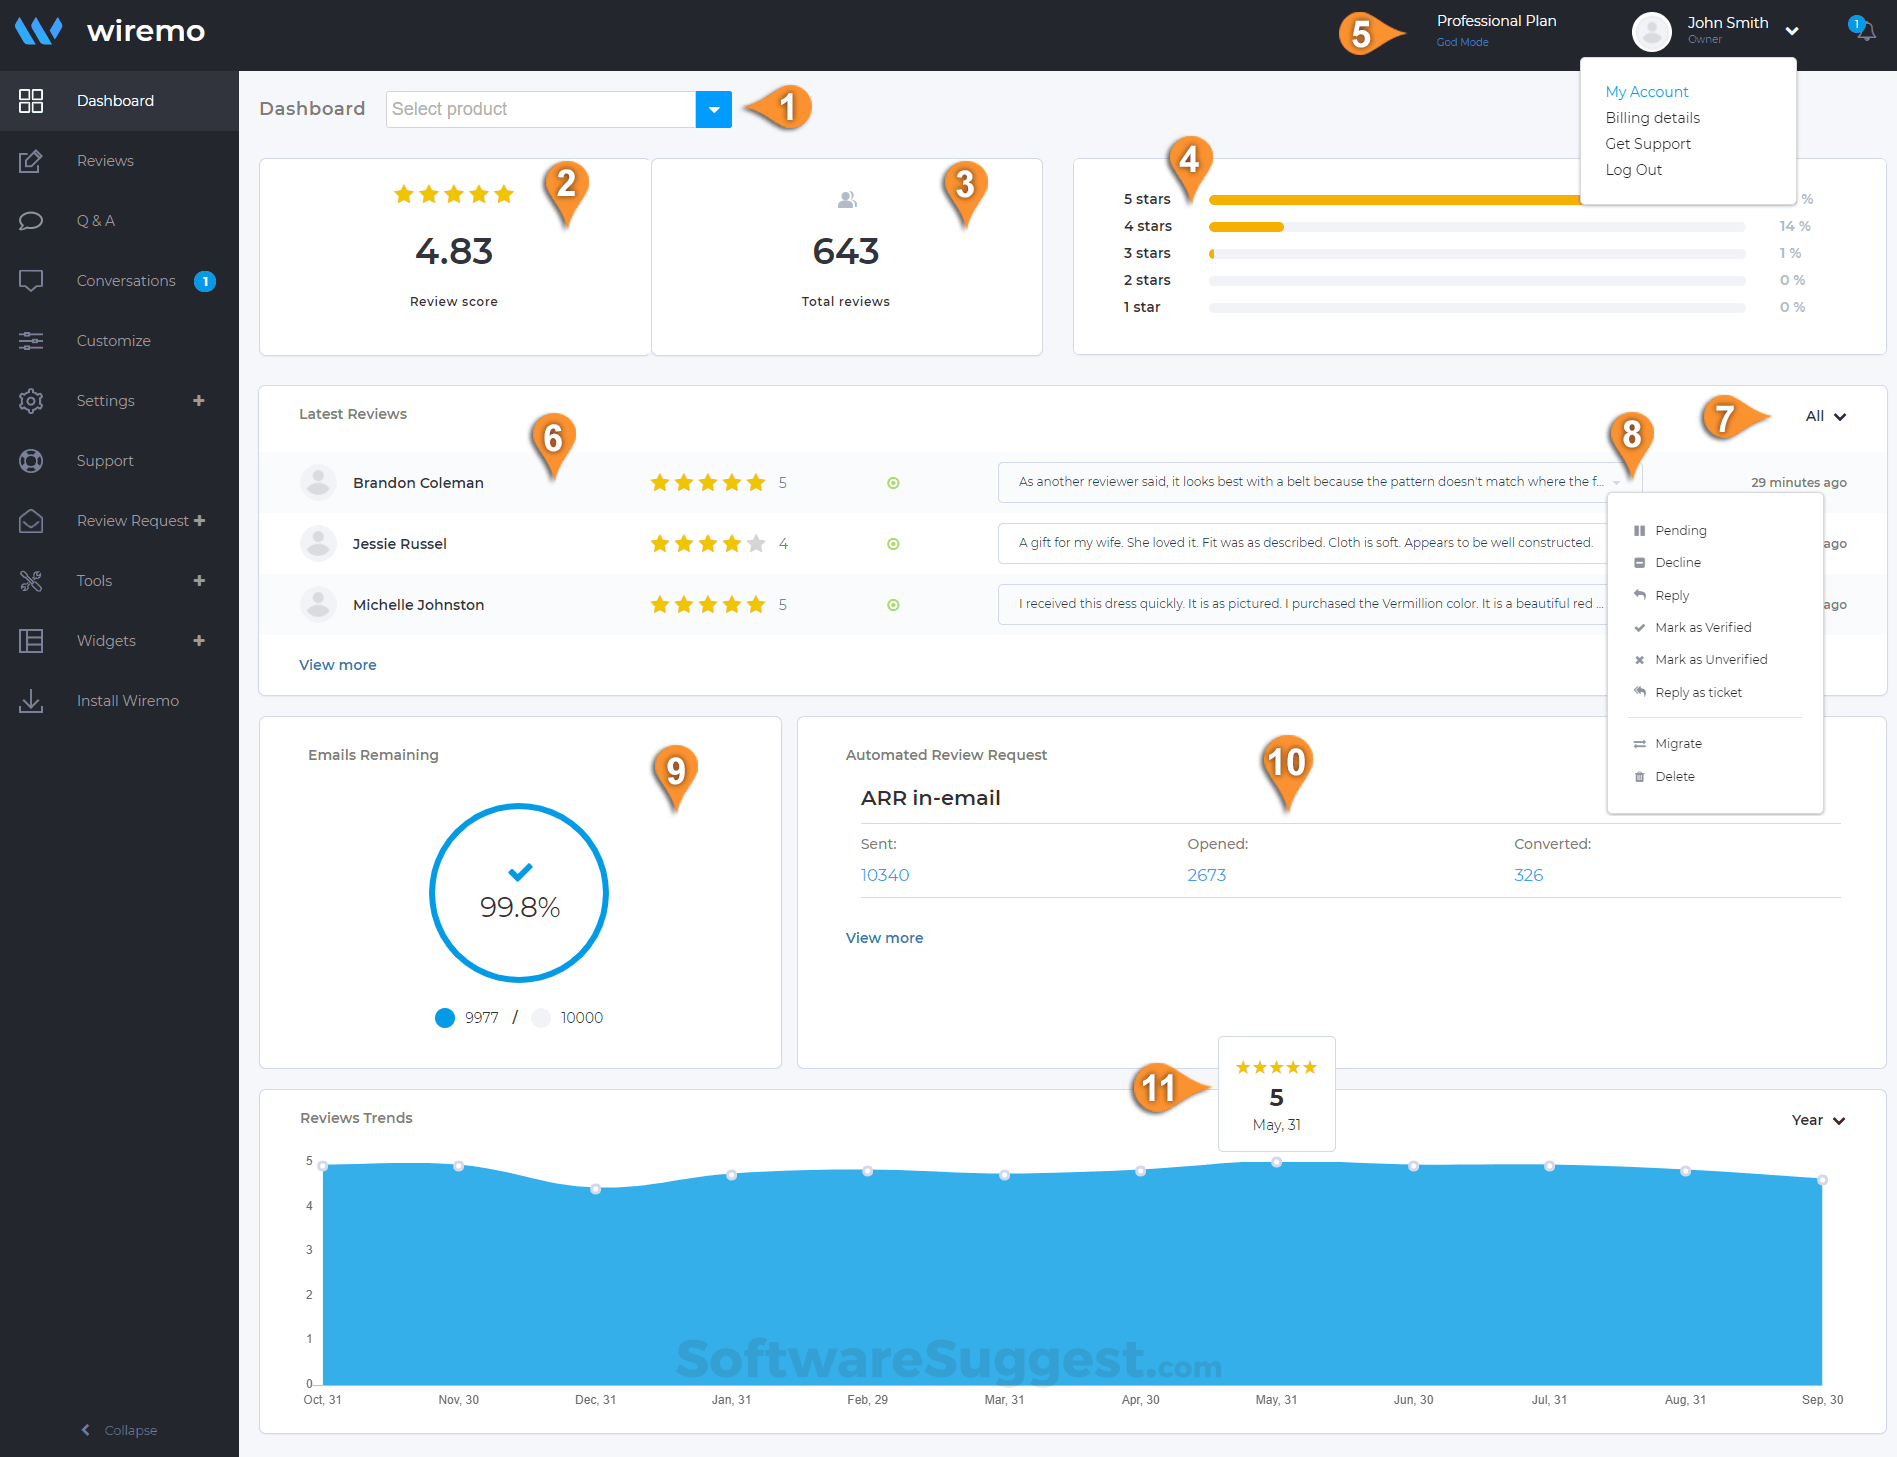Open the Q&A chat bubble icon
The image size is (1897, 1457).
click(31, 220)
